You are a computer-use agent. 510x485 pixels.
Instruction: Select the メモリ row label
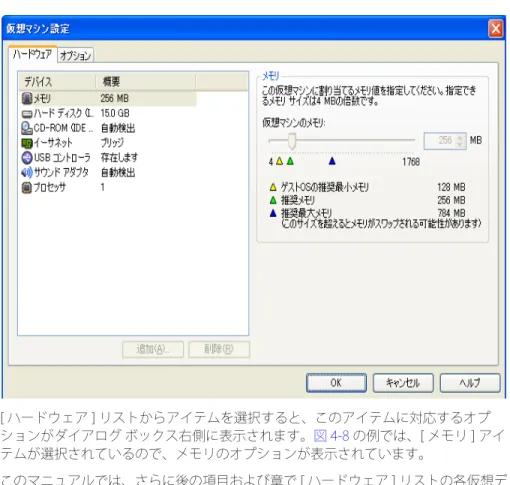click(42, 98)
